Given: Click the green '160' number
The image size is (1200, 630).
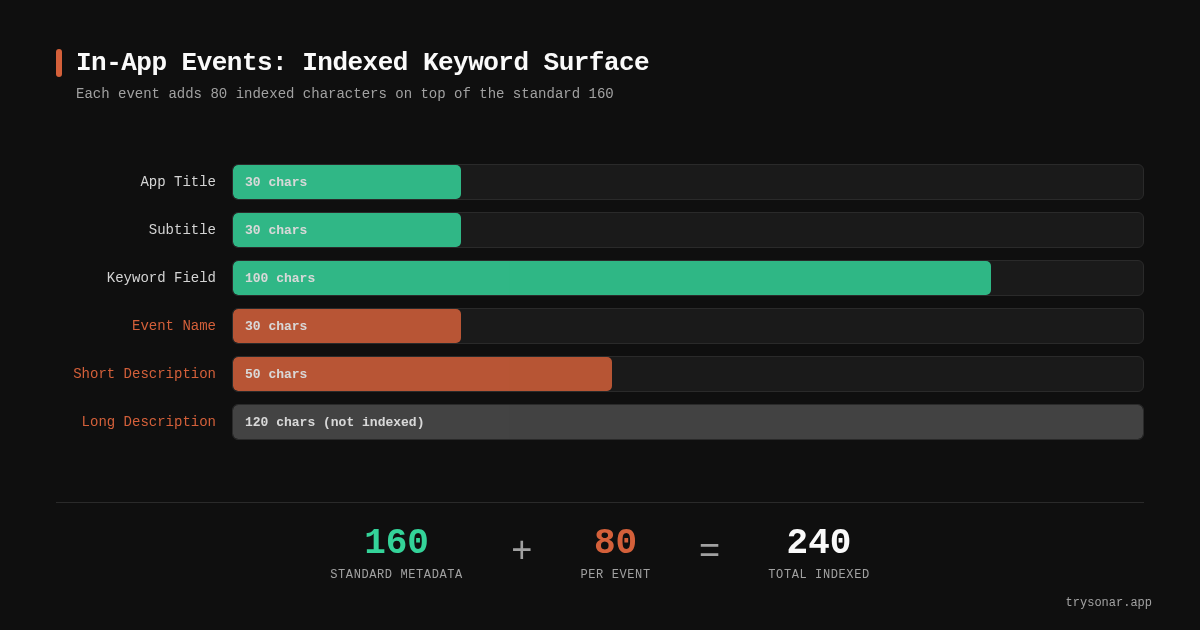Looking at the screenshot, I should 396,543.
